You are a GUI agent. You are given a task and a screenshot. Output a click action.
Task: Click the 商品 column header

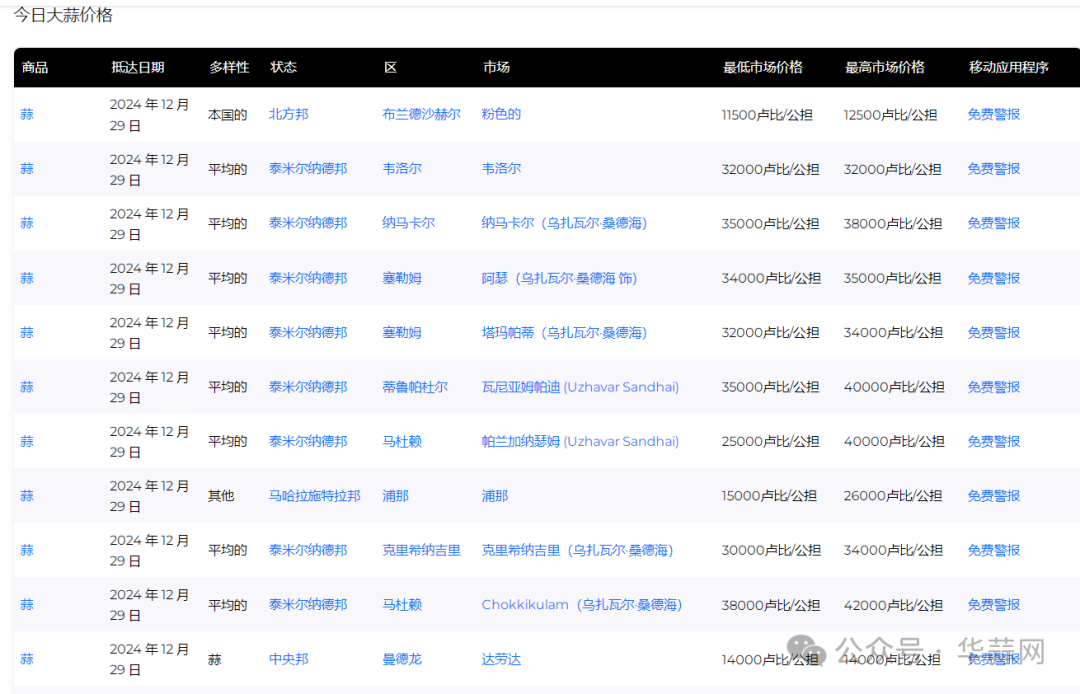(x=35, y=67)
